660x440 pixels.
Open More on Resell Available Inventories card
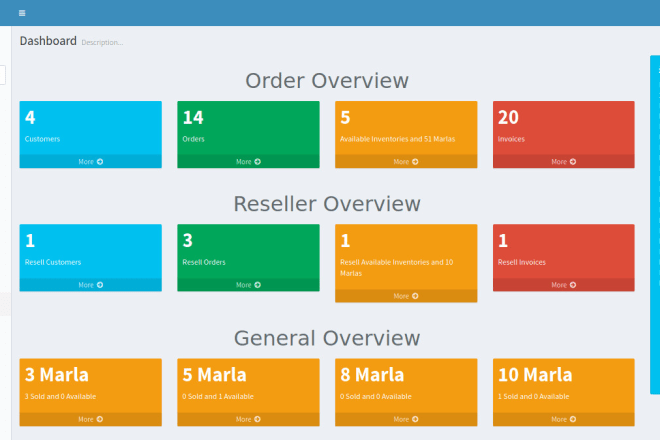(406, 296)
